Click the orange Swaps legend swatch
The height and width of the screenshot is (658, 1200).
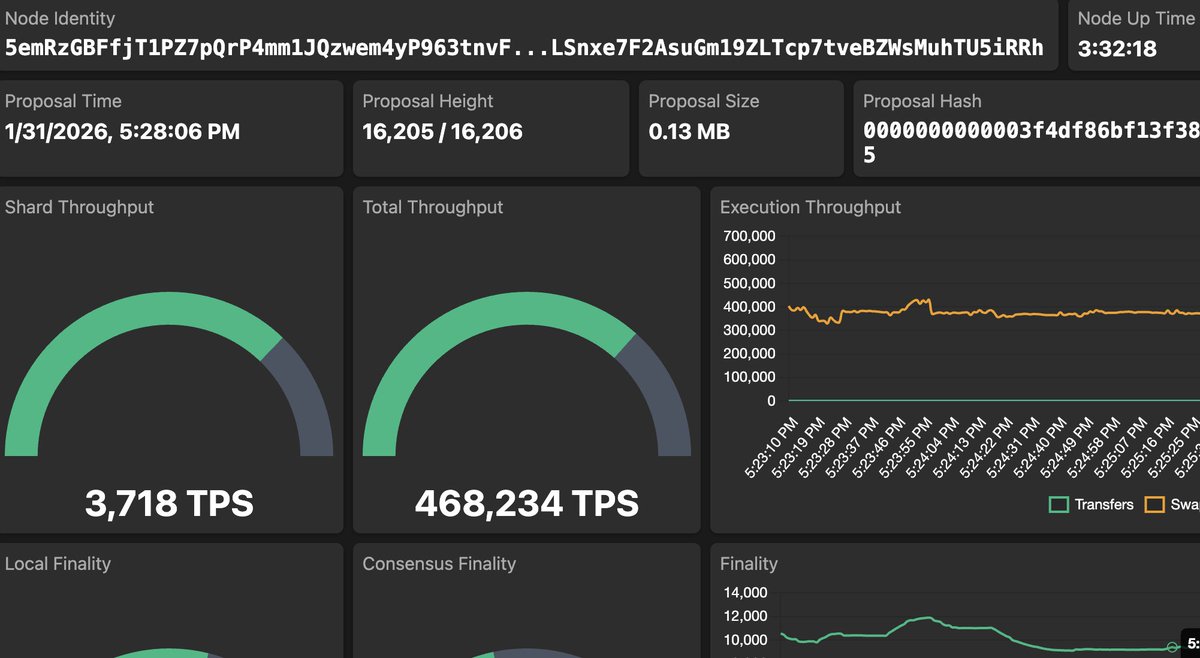tap(1154, 505)
